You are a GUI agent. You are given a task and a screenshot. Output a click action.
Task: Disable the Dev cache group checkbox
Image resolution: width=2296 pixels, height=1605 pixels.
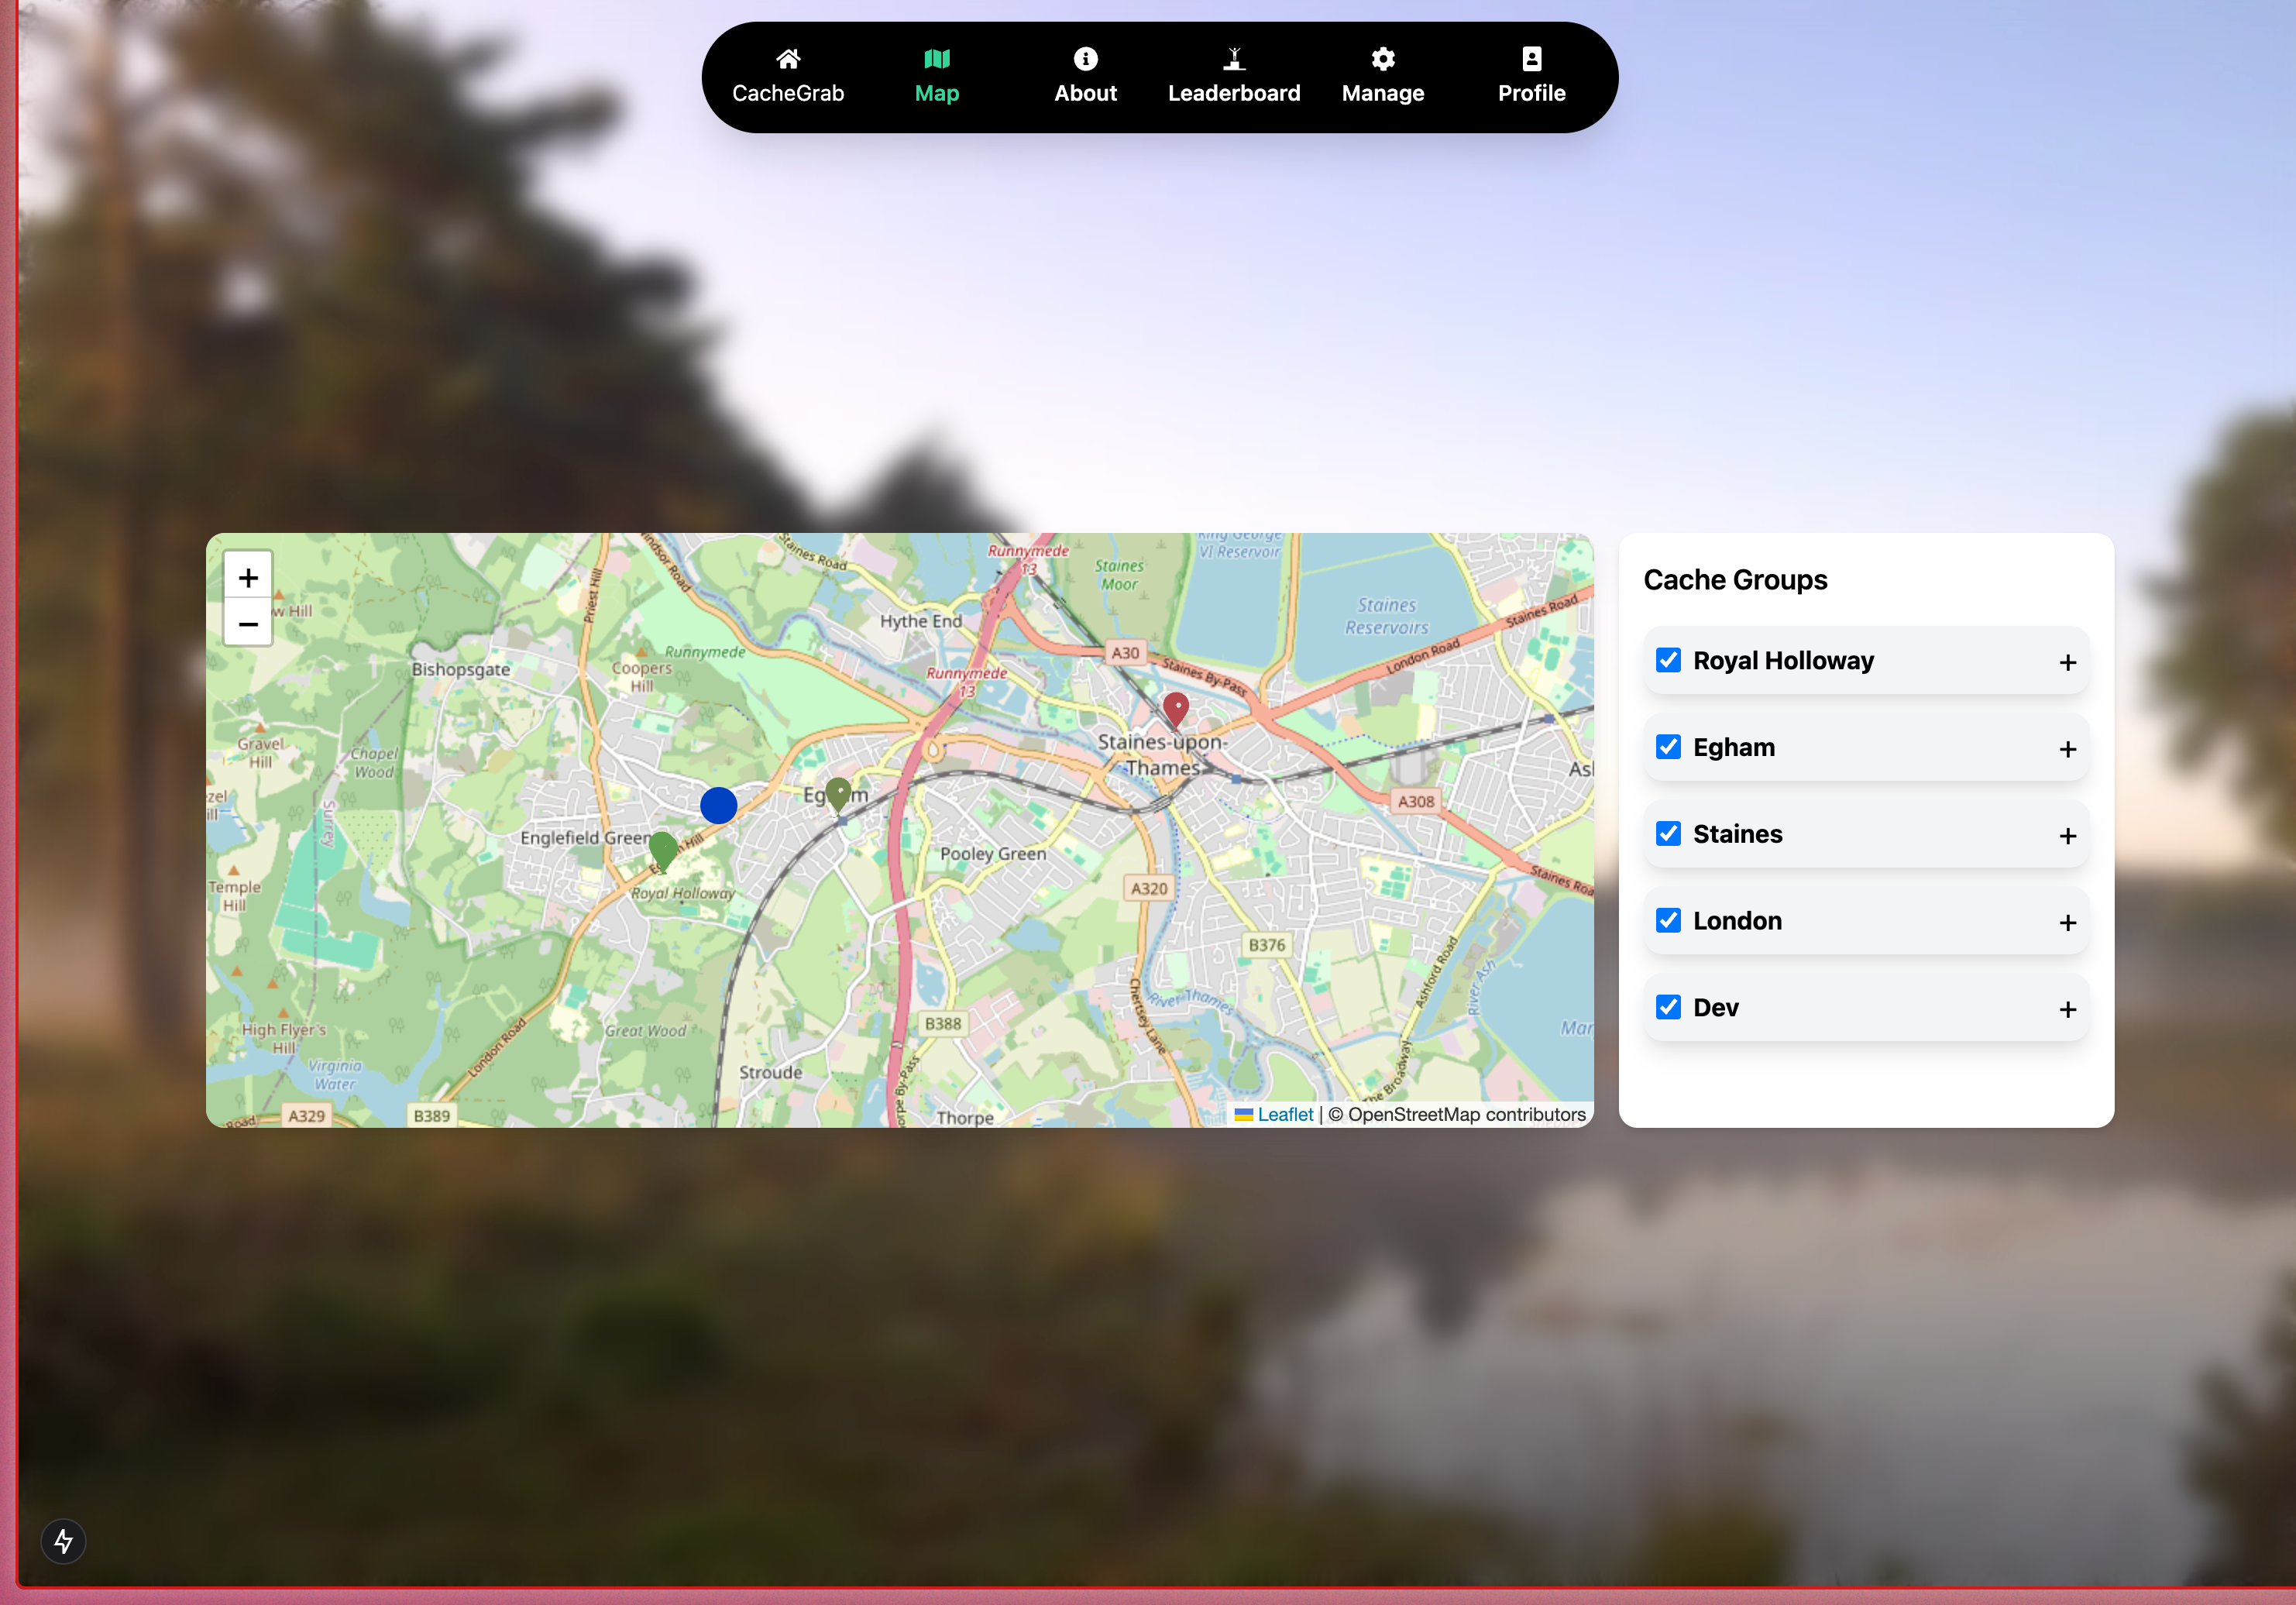(x=1668, y=1007)
